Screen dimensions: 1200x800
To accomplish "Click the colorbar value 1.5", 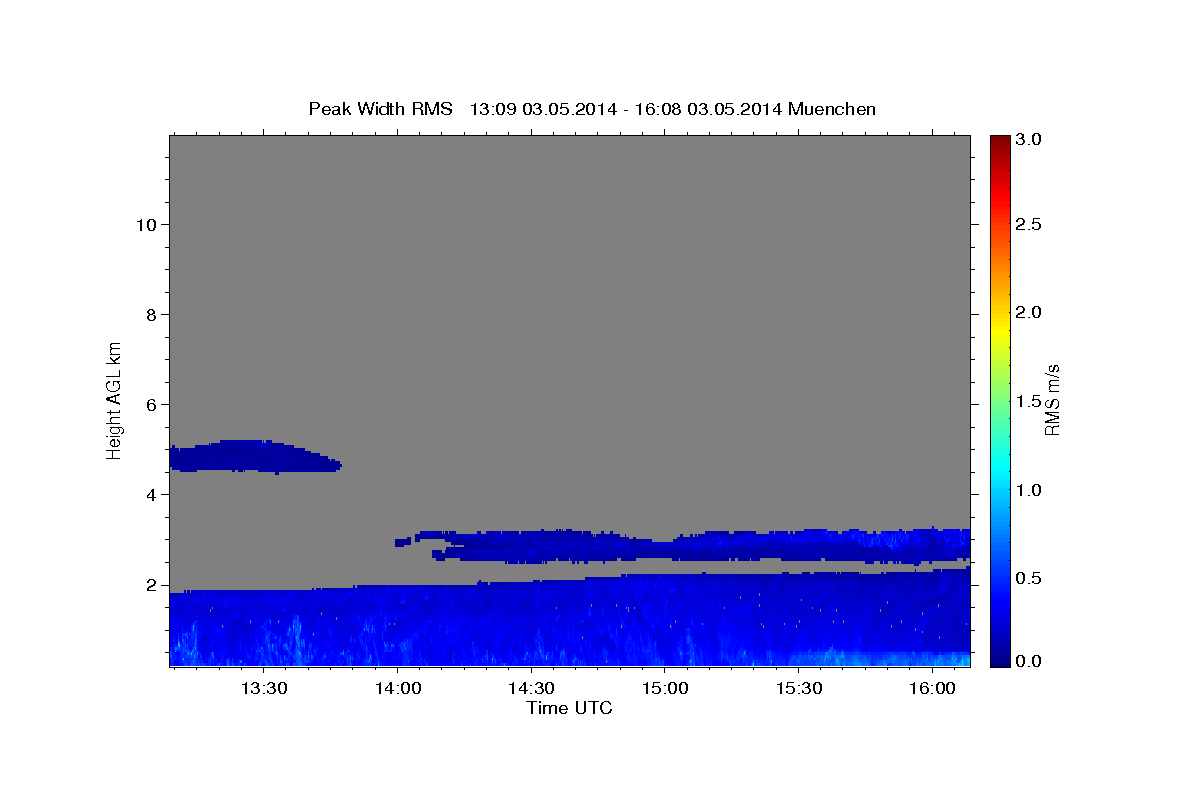I will [1030, 401].
